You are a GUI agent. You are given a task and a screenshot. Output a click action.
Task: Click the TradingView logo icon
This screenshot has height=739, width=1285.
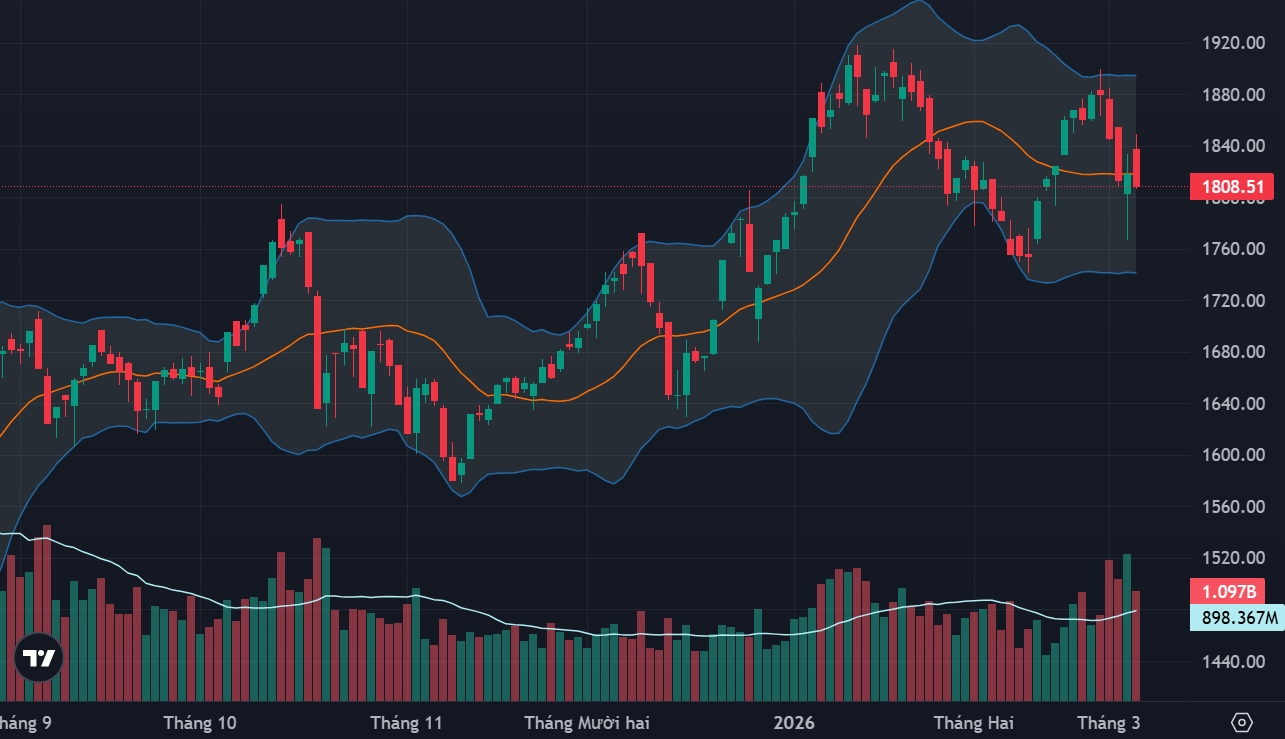click(x=38, y=658)
